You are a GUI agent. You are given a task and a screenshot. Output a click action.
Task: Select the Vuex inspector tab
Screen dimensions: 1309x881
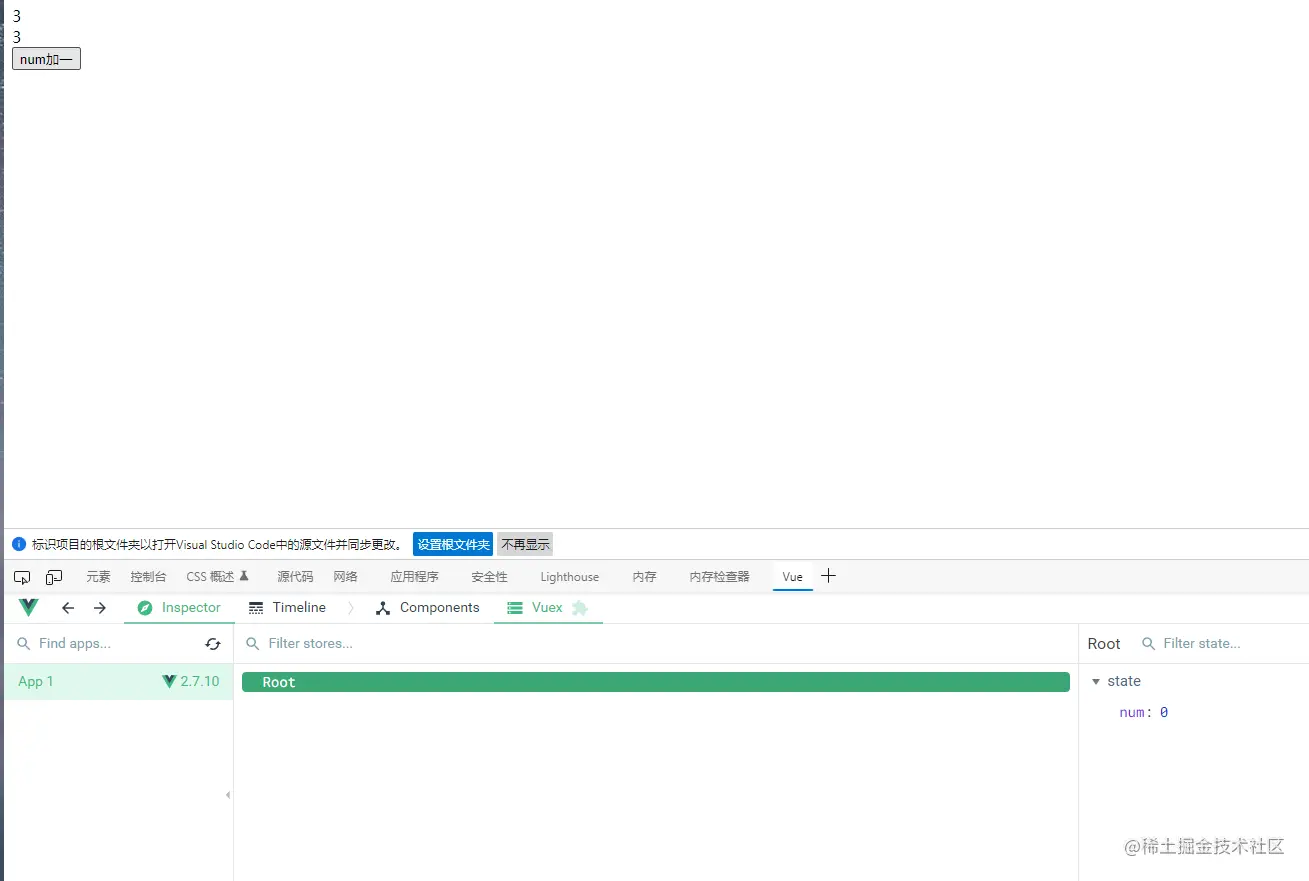(548, 608)
